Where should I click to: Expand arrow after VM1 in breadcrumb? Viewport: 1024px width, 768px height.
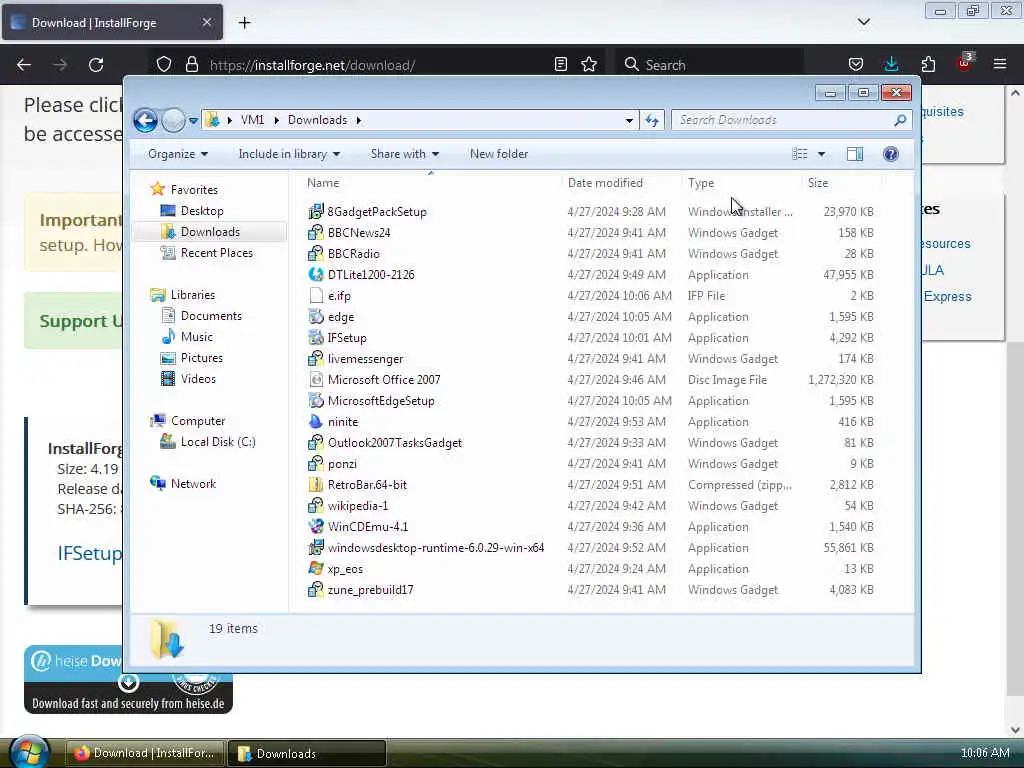pyautogui.click(x=276, y=120)
